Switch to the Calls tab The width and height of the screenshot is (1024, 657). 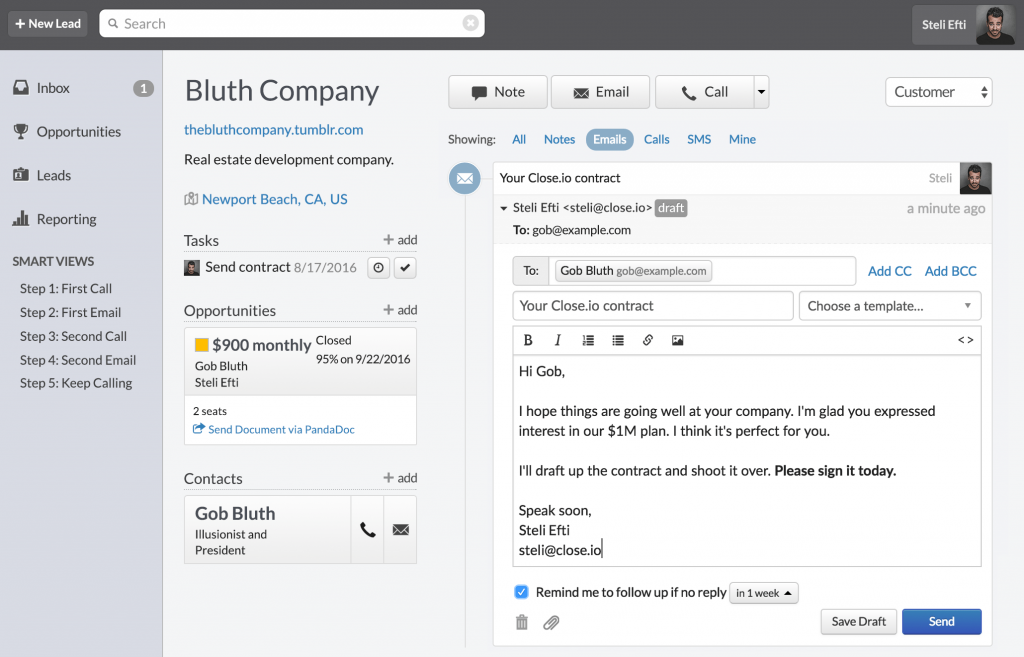656,139
